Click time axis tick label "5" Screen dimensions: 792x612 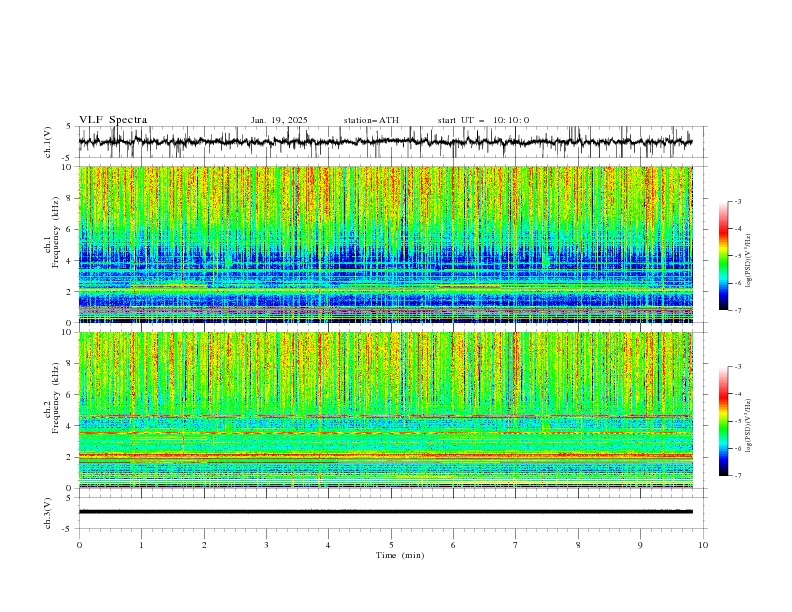(391, 545)
